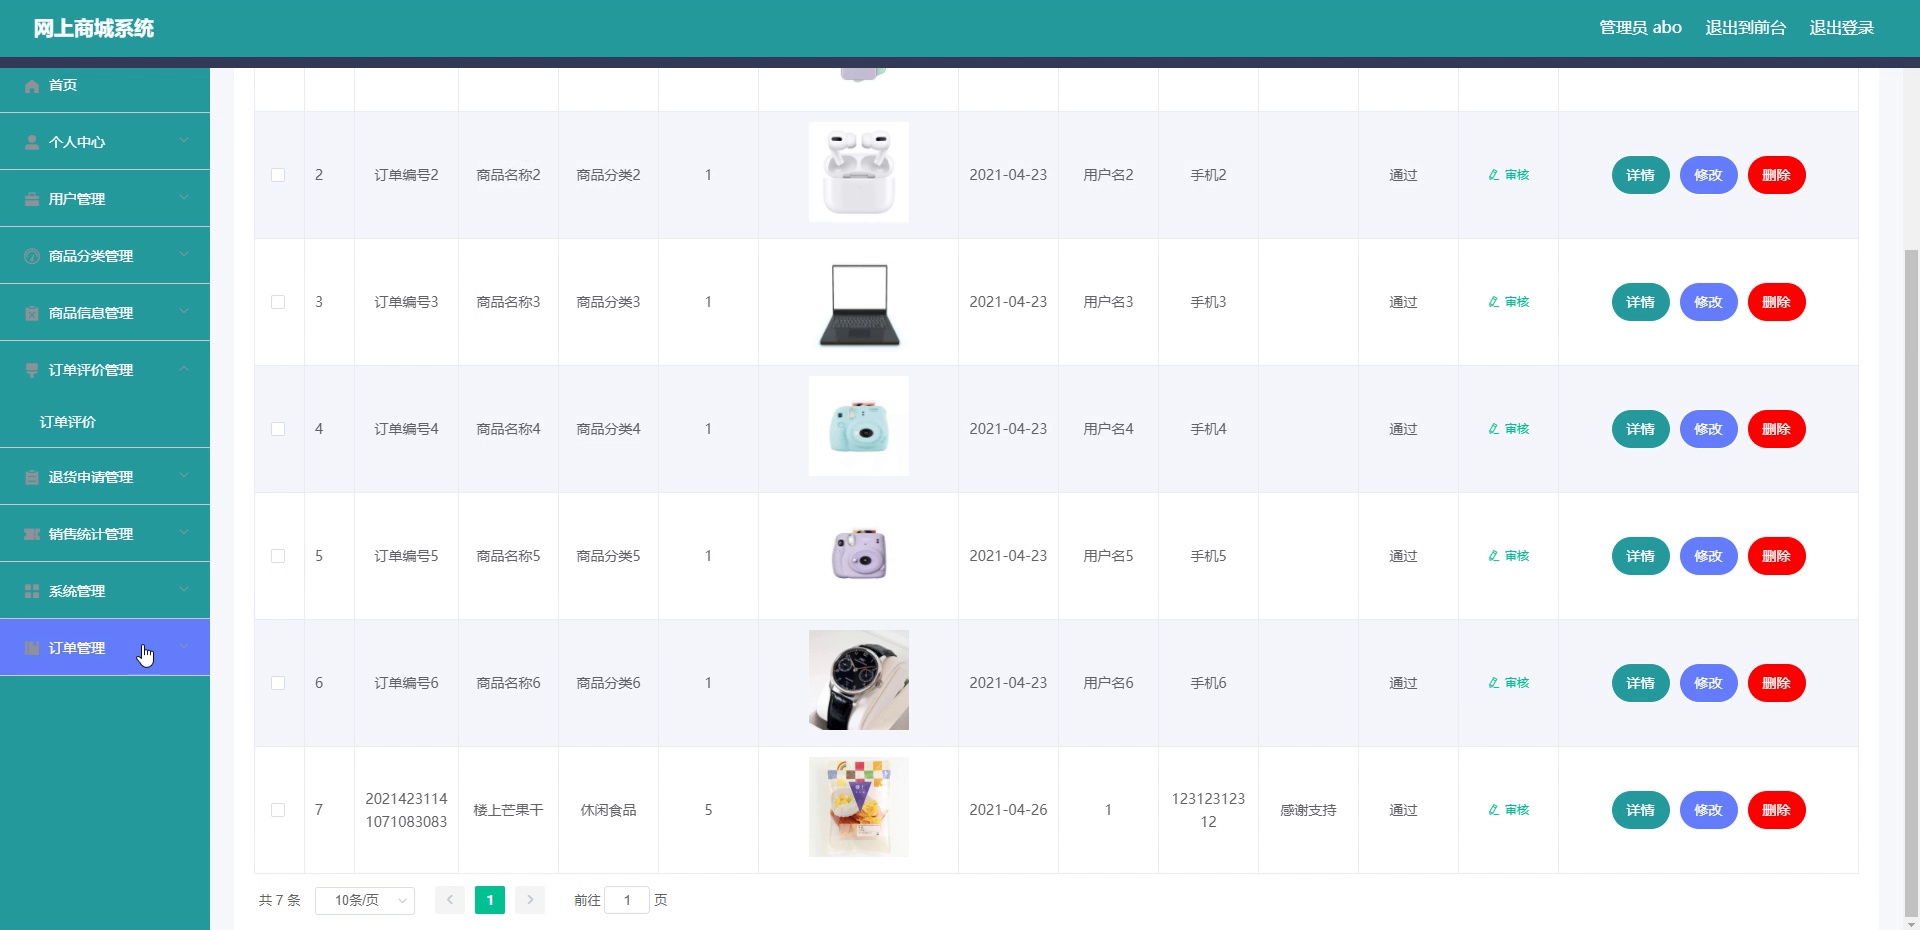Select the statistics icon beside 销售统计管理
1920x930 pixels.
pos(30,533)
